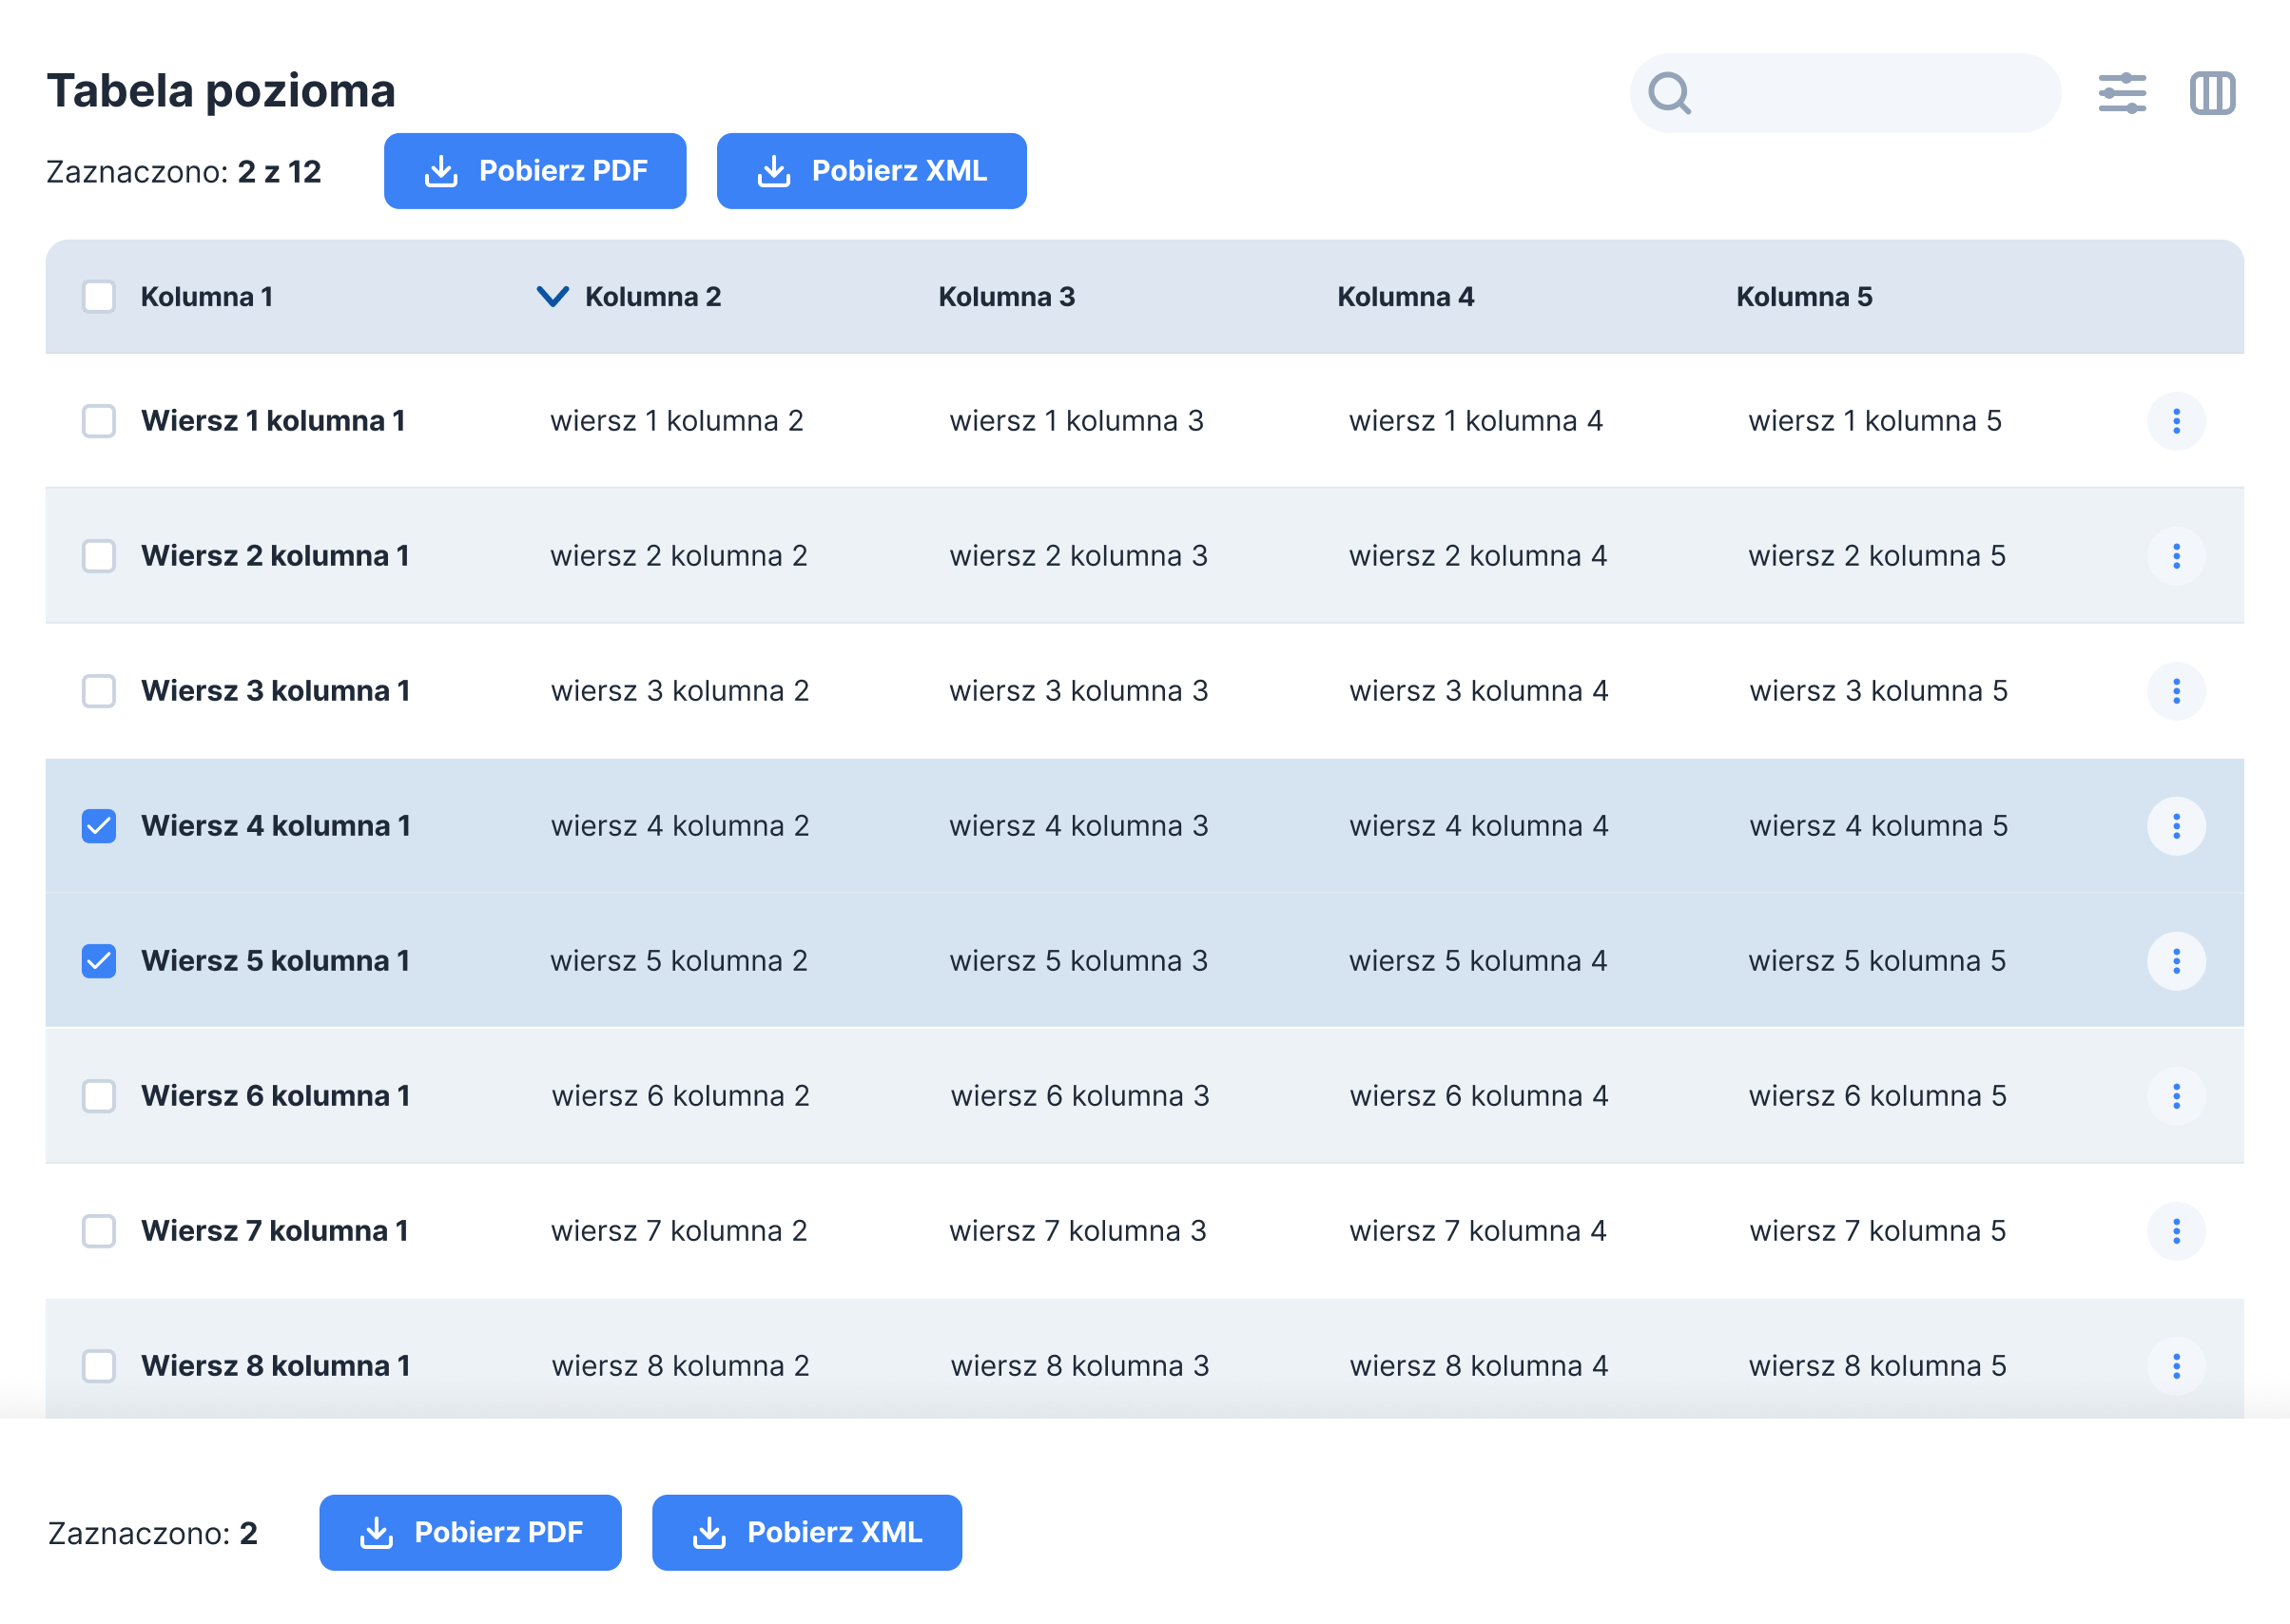
Task: Open three-dot menu for row 8
Action: [2175, 1366]
